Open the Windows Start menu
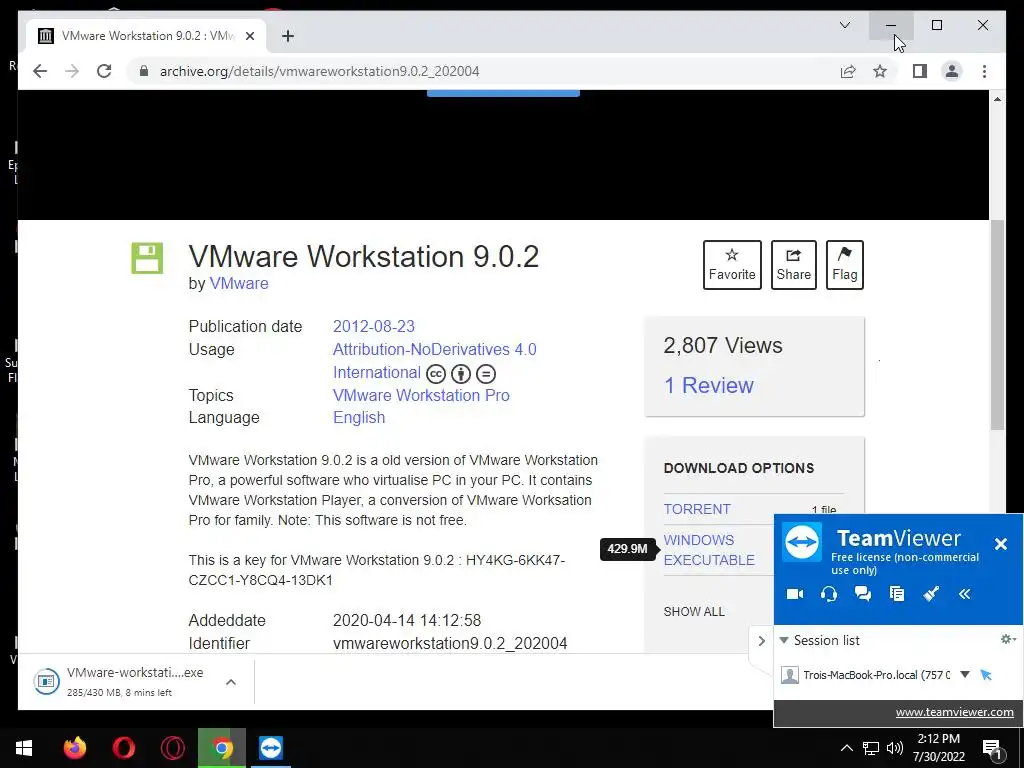 (24, 748)
